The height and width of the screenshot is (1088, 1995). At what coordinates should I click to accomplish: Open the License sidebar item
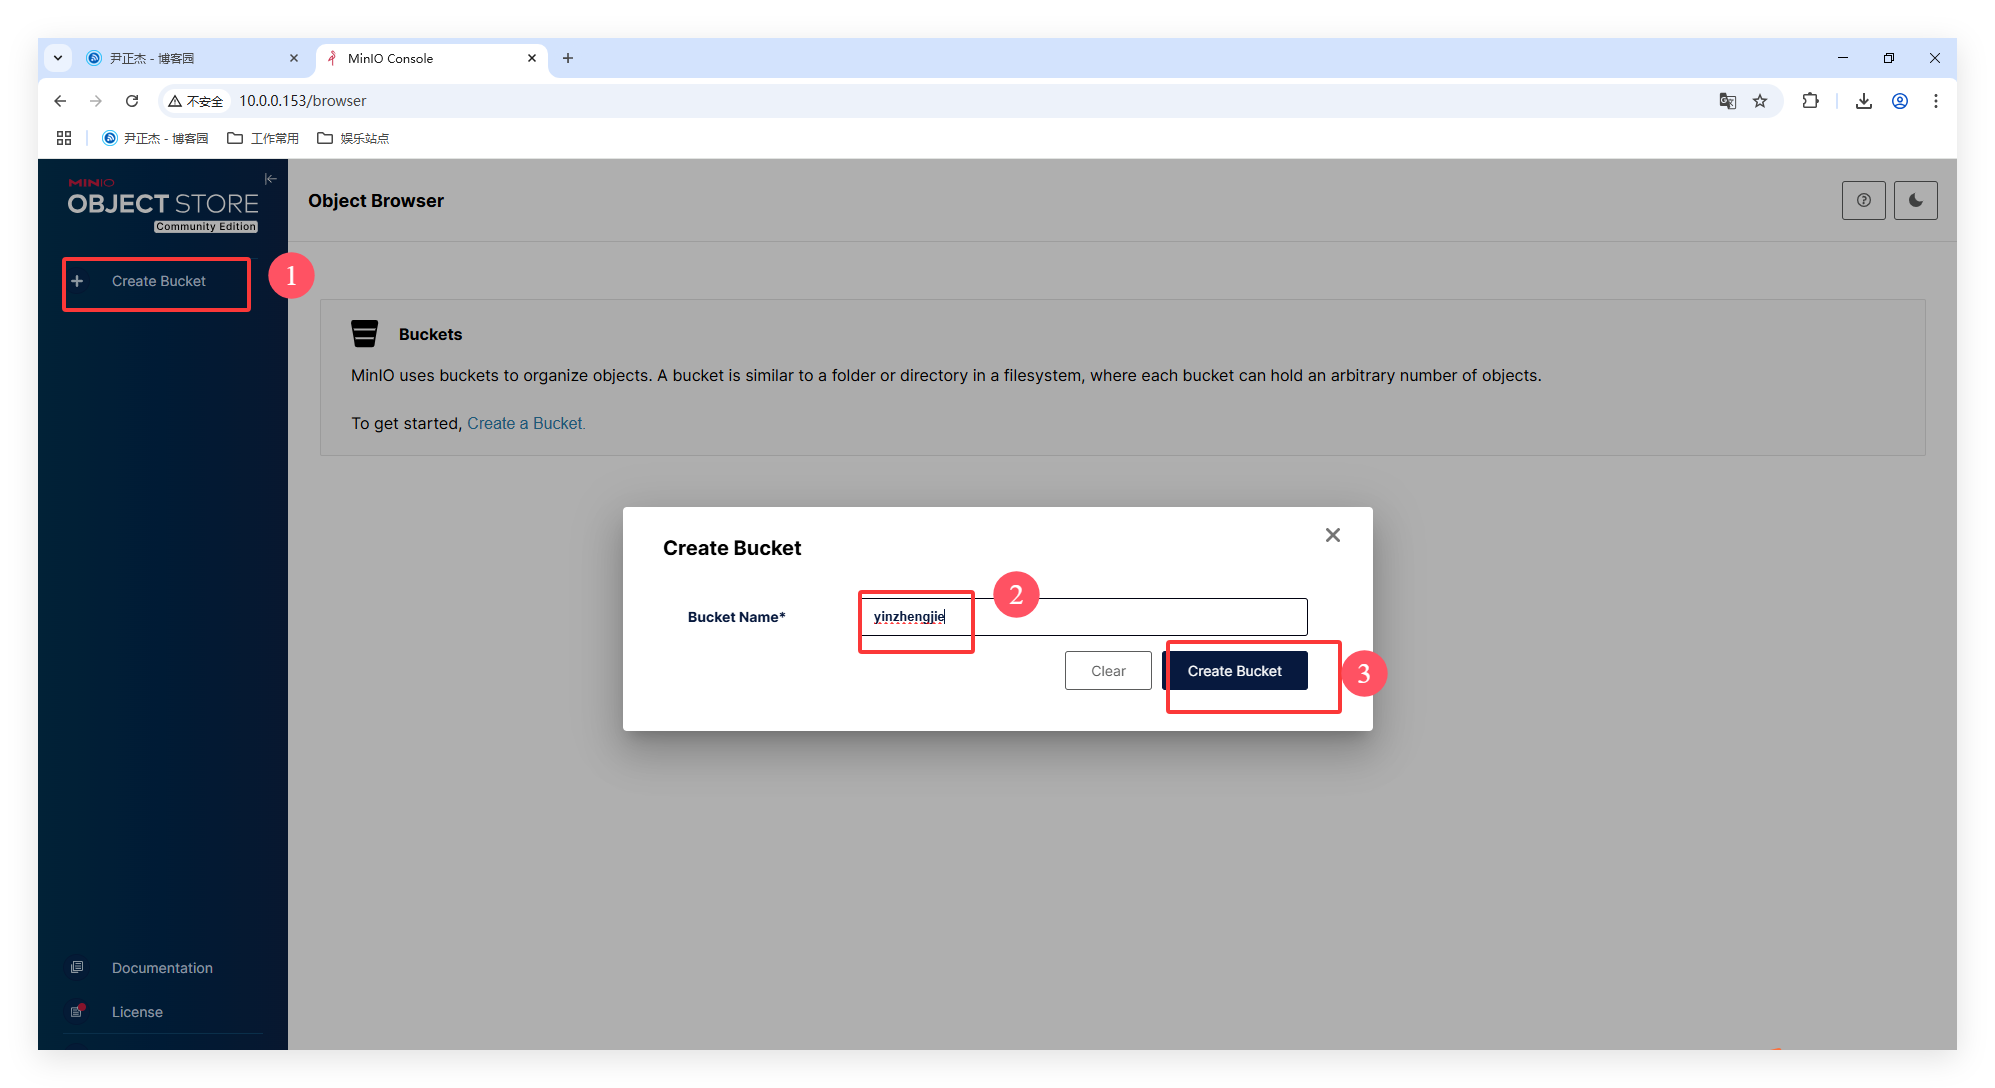click(137, 1012)
